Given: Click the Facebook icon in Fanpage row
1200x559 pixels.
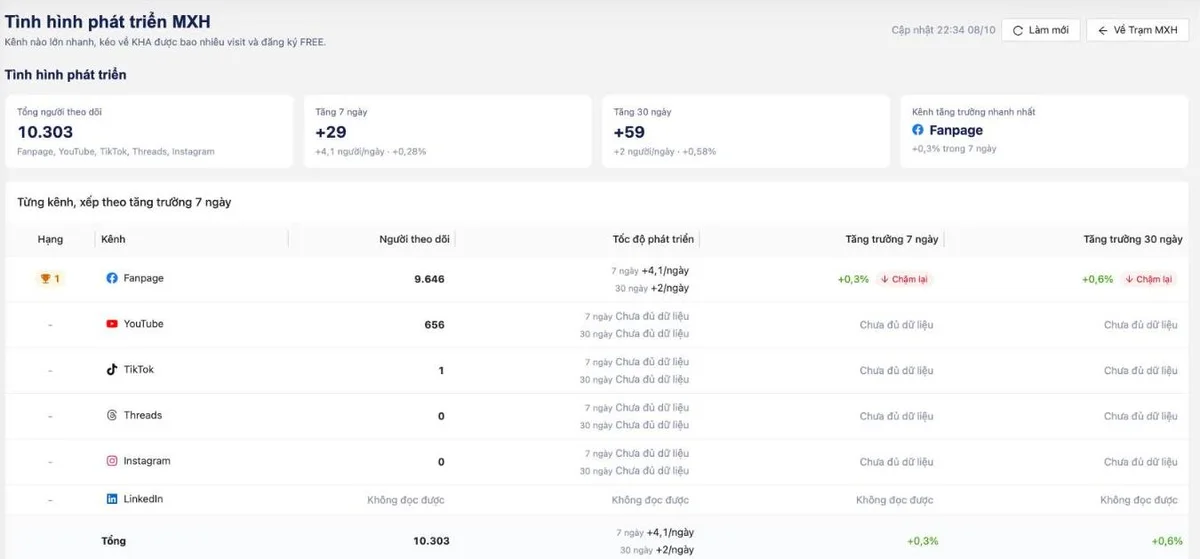Looking at the screenshot, I should click(112, 278).
